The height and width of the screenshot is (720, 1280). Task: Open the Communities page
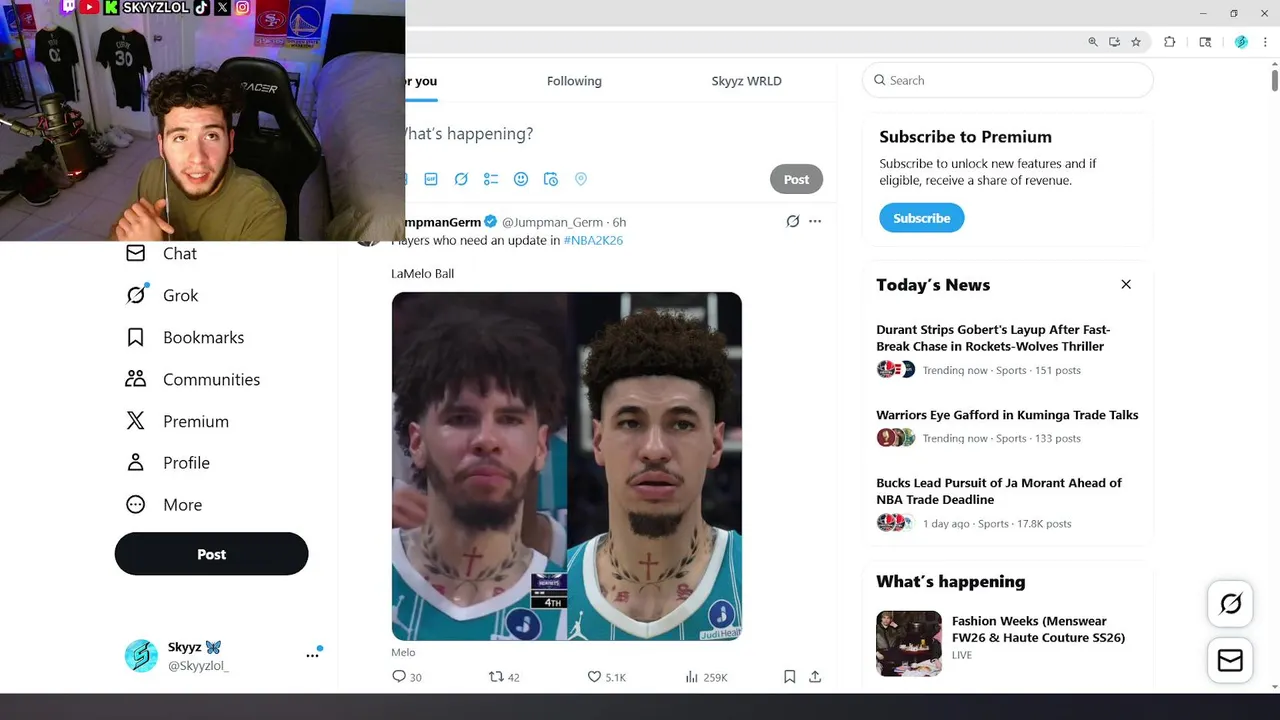point(193,379)
